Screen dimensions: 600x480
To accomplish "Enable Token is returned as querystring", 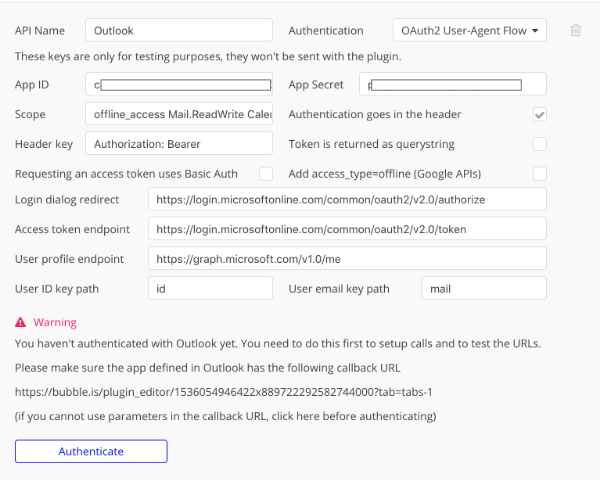I will [540, 144].
